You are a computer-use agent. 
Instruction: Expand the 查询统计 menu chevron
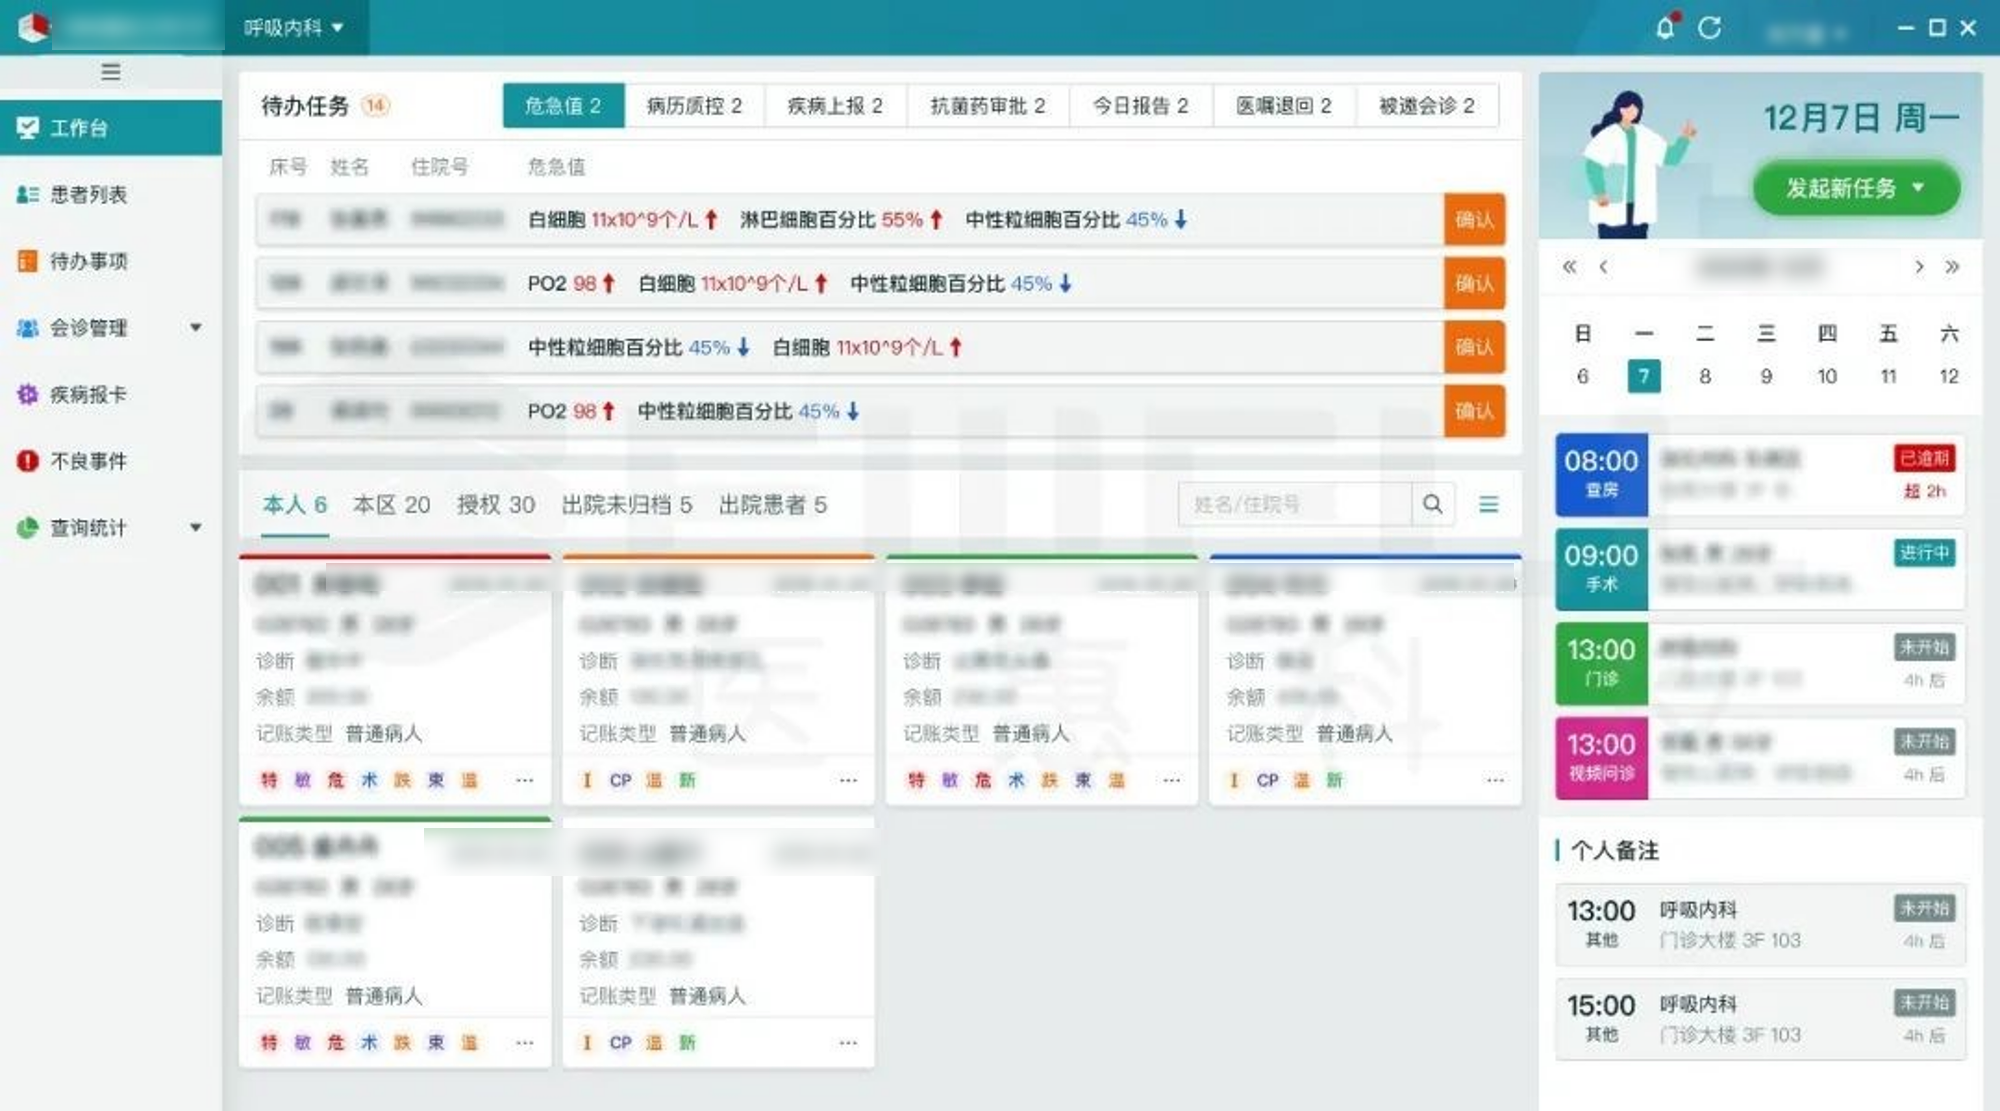[196, 527]
